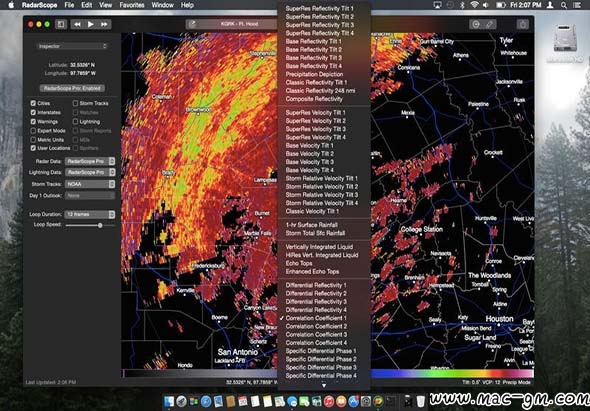The height and width of the screenshot is (411, 590).
Task: Open the RadarScope application menu
Action: pos(40,5)
